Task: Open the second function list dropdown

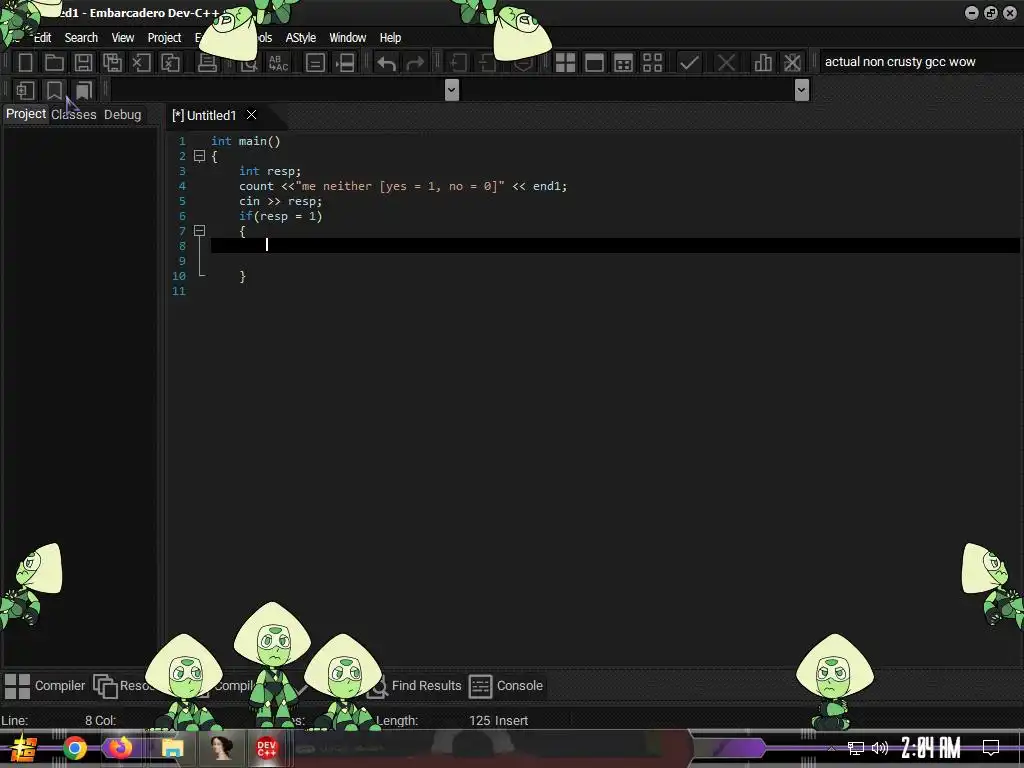Action: point(802,90)
